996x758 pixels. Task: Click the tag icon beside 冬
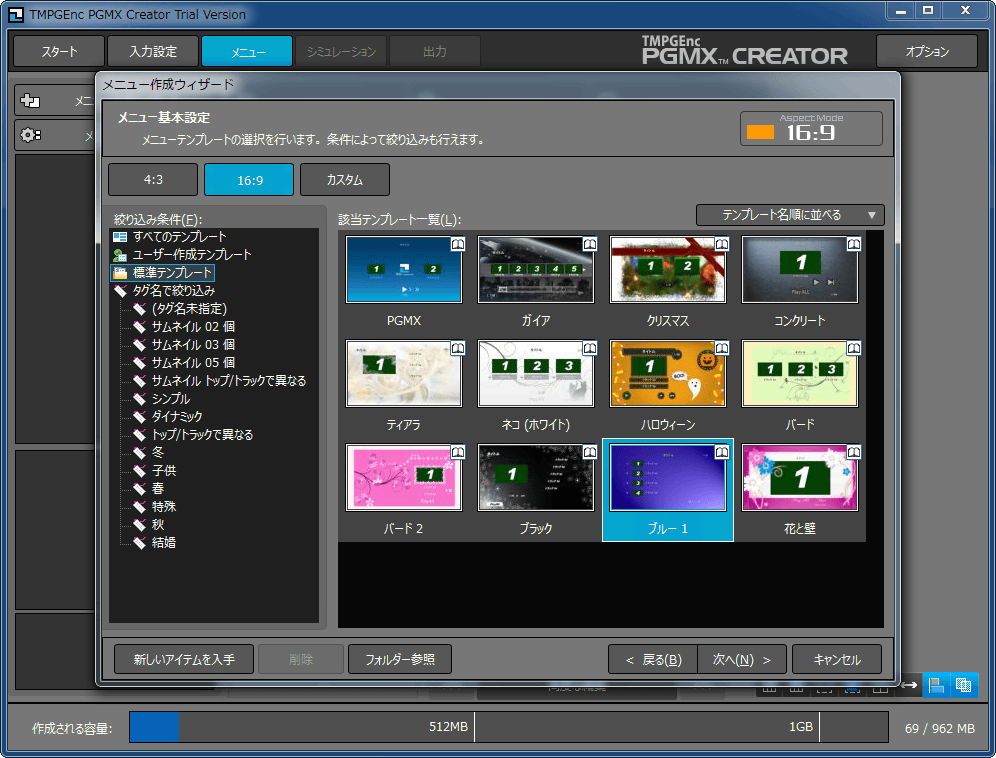140,453
